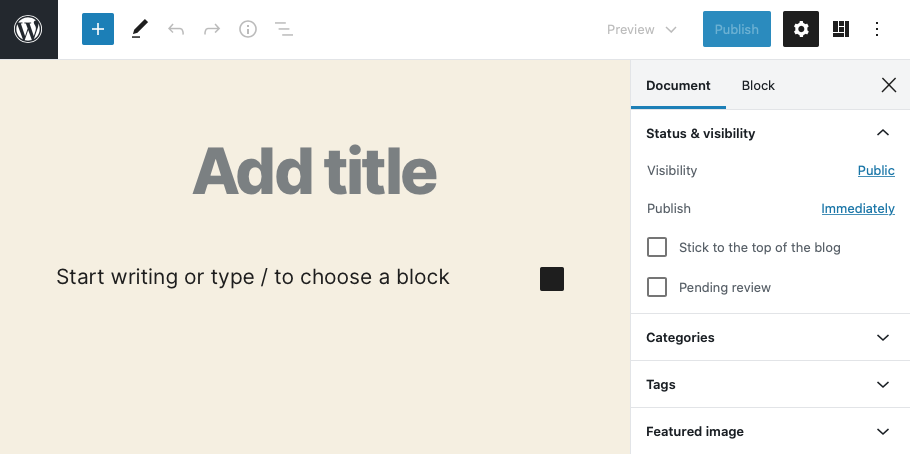Open the columns layout plugin icon

tap(841, 29)
